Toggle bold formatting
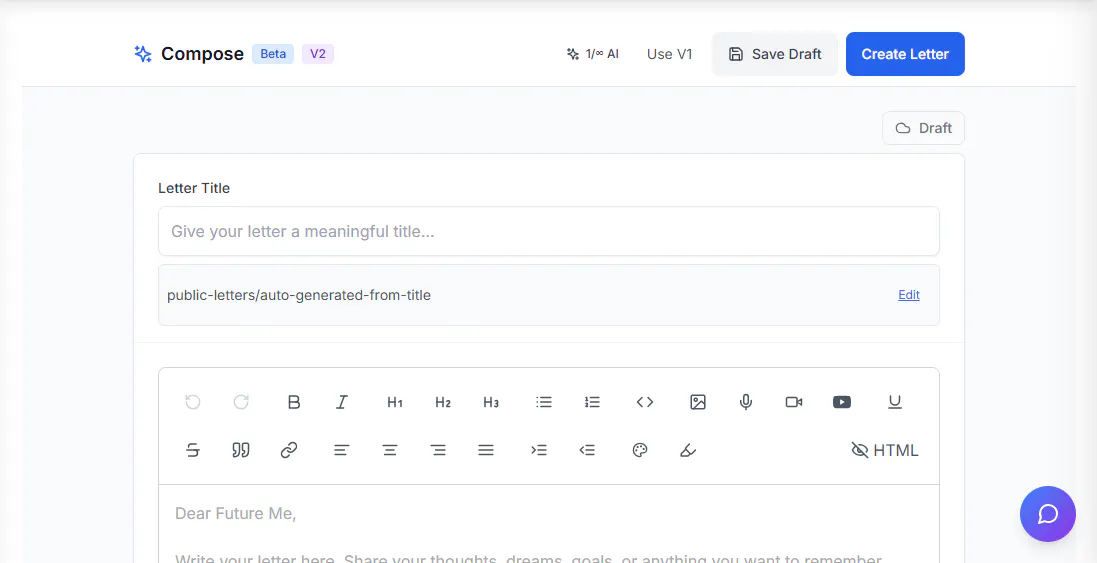Image resolution: width=1097 pixels, height=563 pixels. pos(294,402)
